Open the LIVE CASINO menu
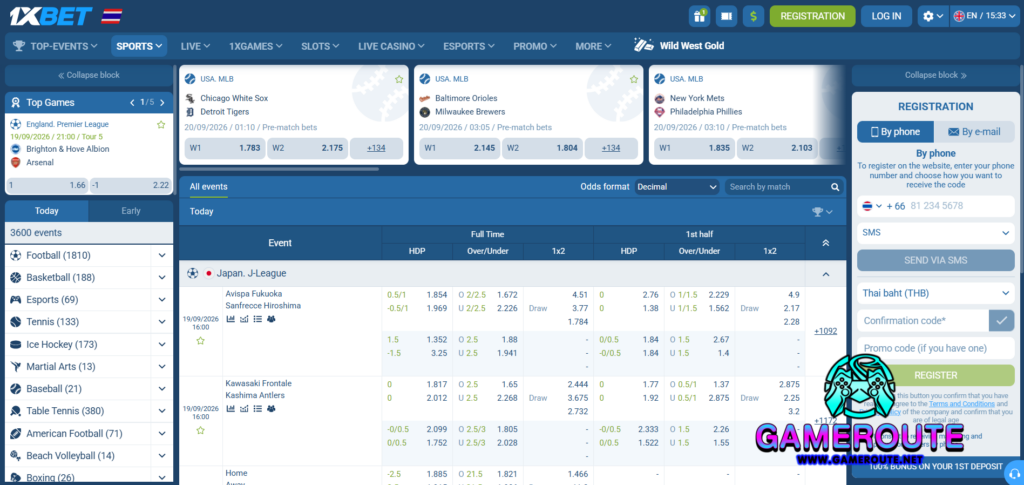 (391, 46)
